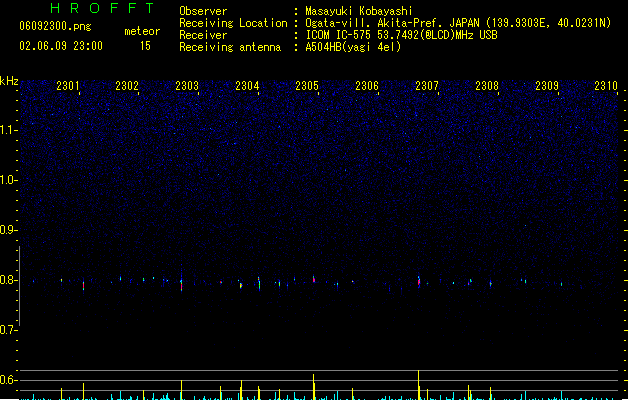
Task: Click the 'Receiving antenna' label
Action: point(230,47)
